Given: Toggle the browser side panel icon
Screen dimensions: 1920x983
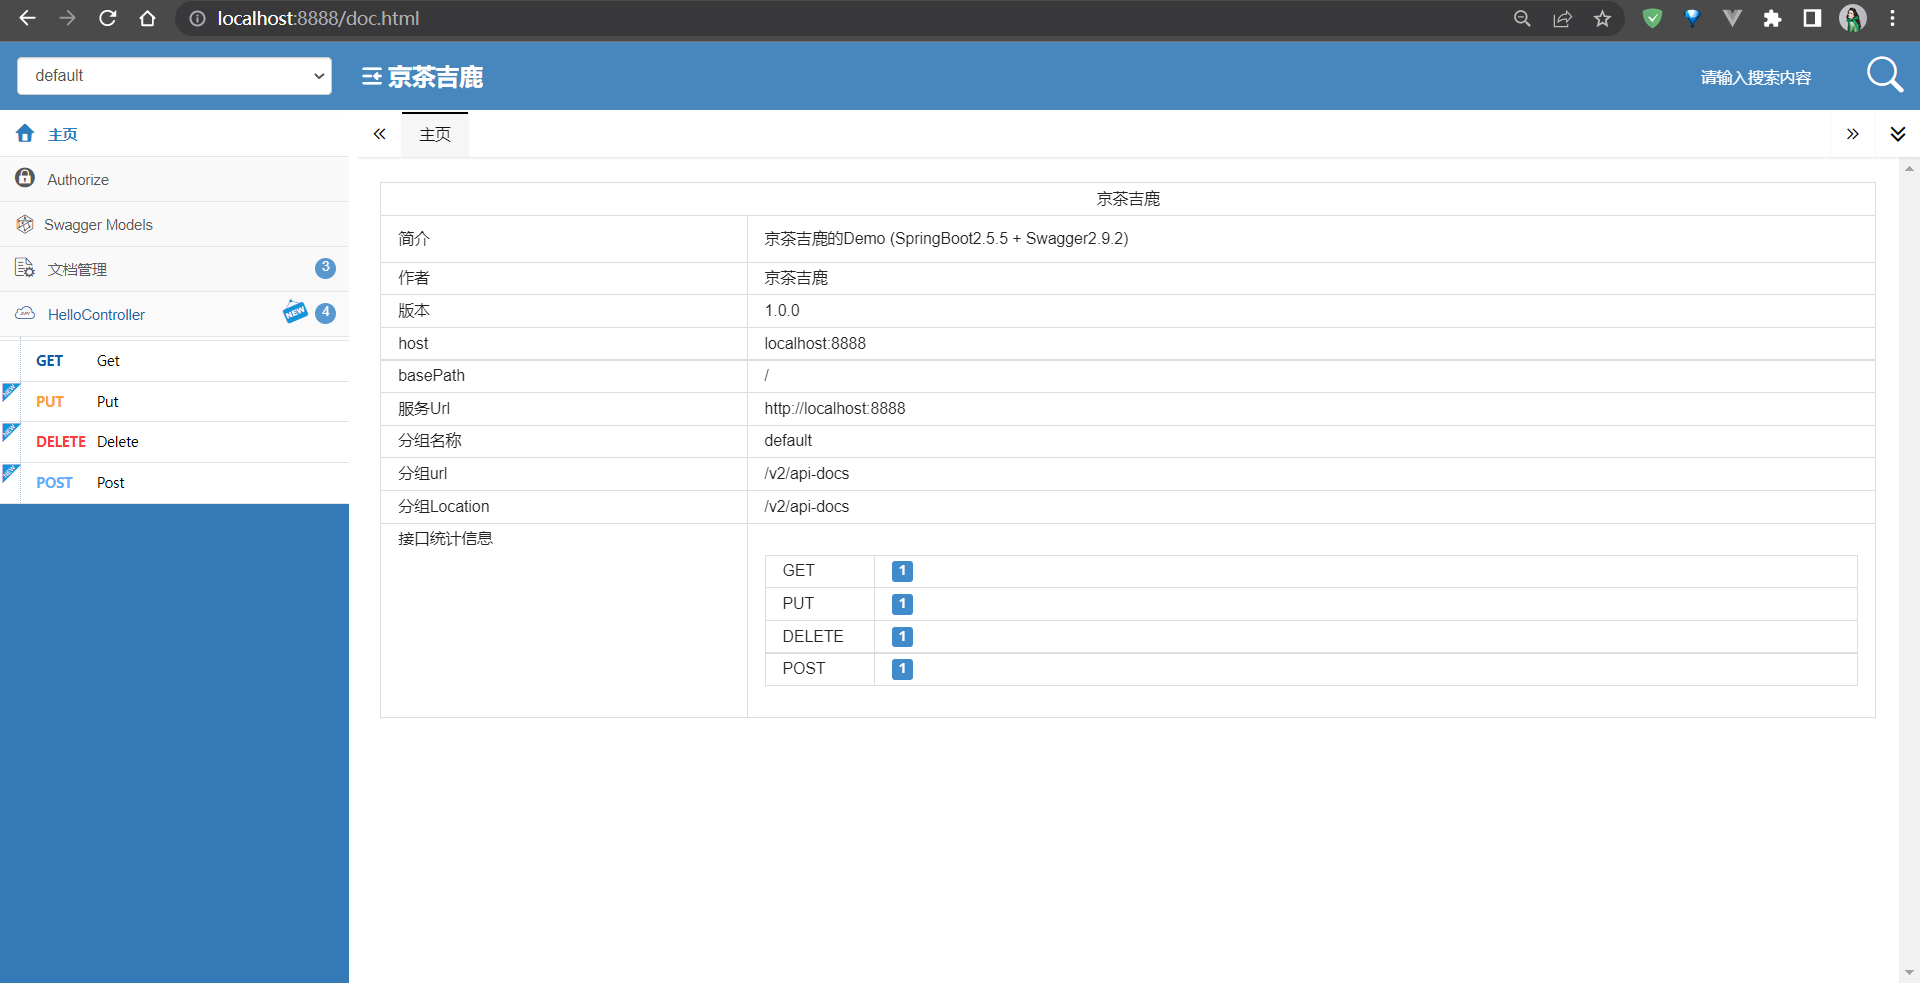Looking at the screenshot, I should (1812, 18).
